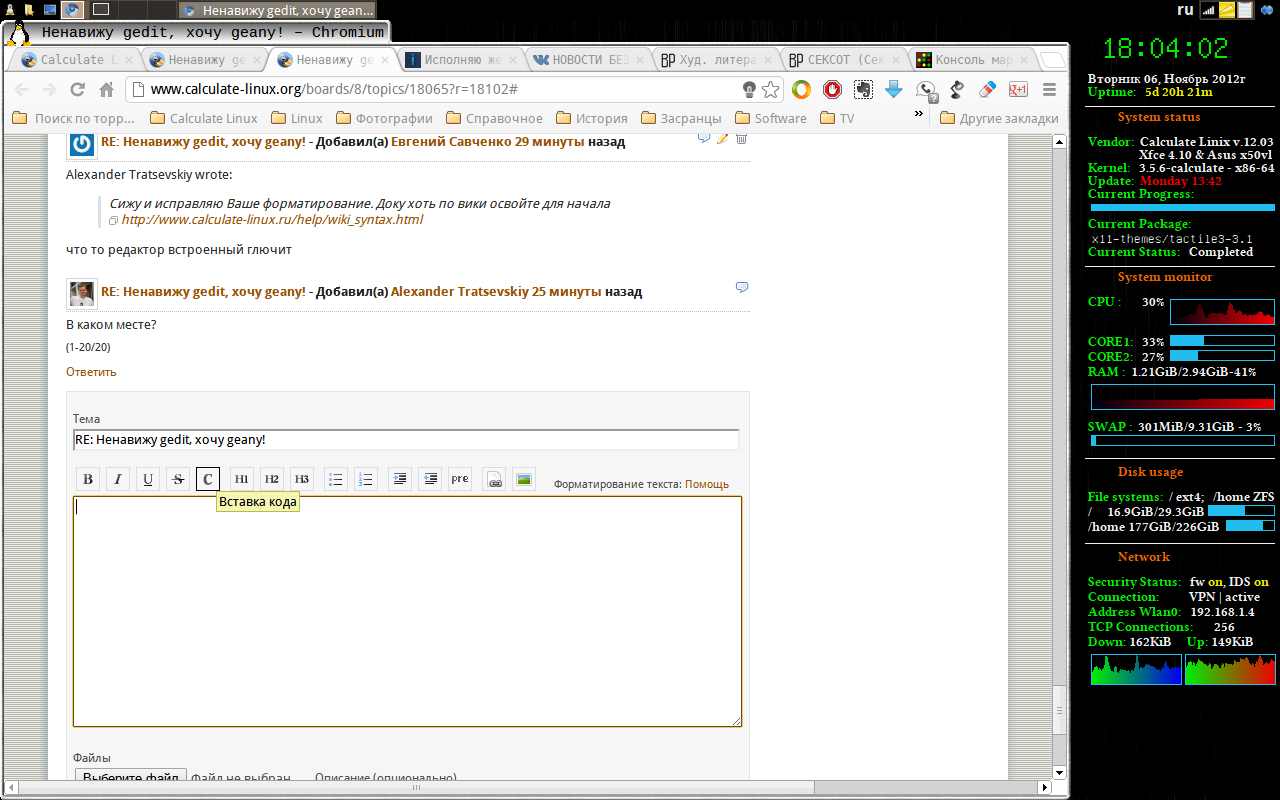
Task: Insert an H1 heading
Action: click(x=242, y=479)
